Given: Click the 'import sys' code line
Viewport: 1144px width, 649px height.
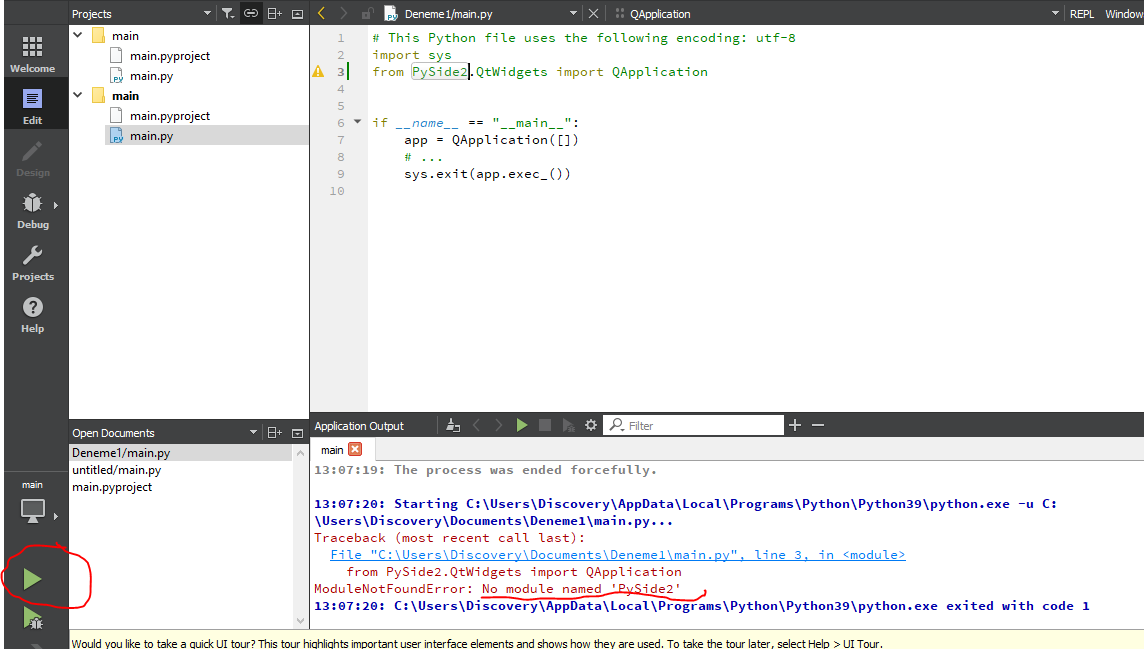Looking at the screenshot, I should point(411,55).
